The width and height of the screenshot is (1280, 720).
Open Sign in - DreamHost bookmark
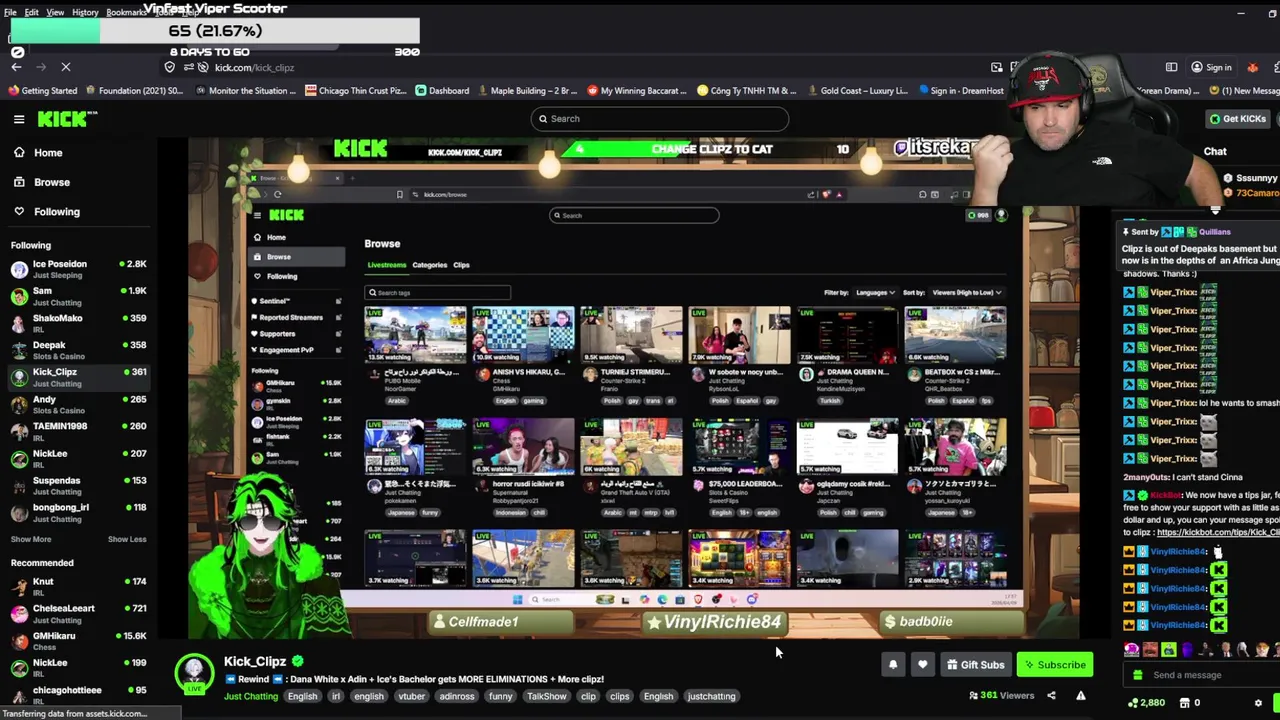click(960, 91)
